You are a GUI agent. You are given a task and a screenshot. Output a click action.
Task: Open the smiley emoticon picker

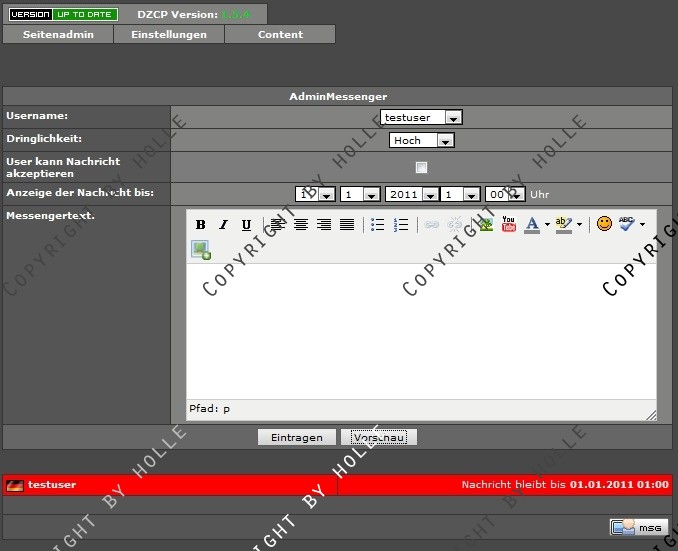[604, 224]
